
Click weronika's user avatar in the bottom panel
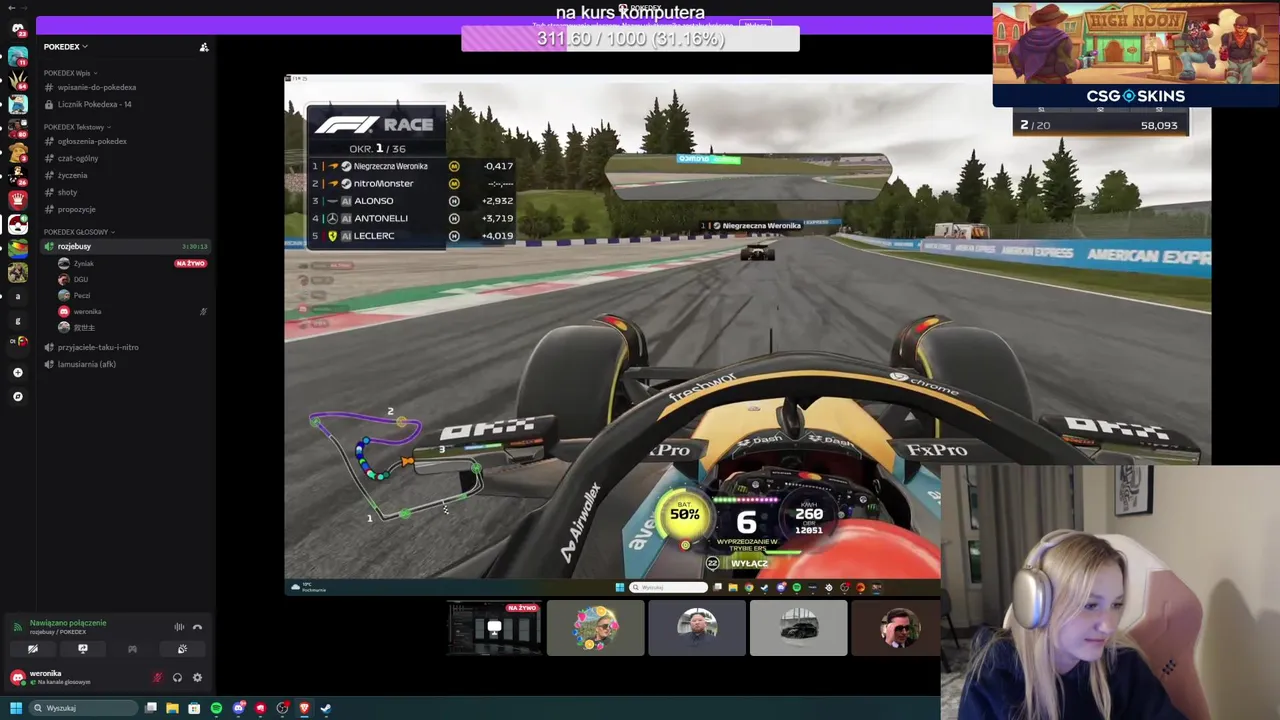pyautogui.click(x=18, y=678)
